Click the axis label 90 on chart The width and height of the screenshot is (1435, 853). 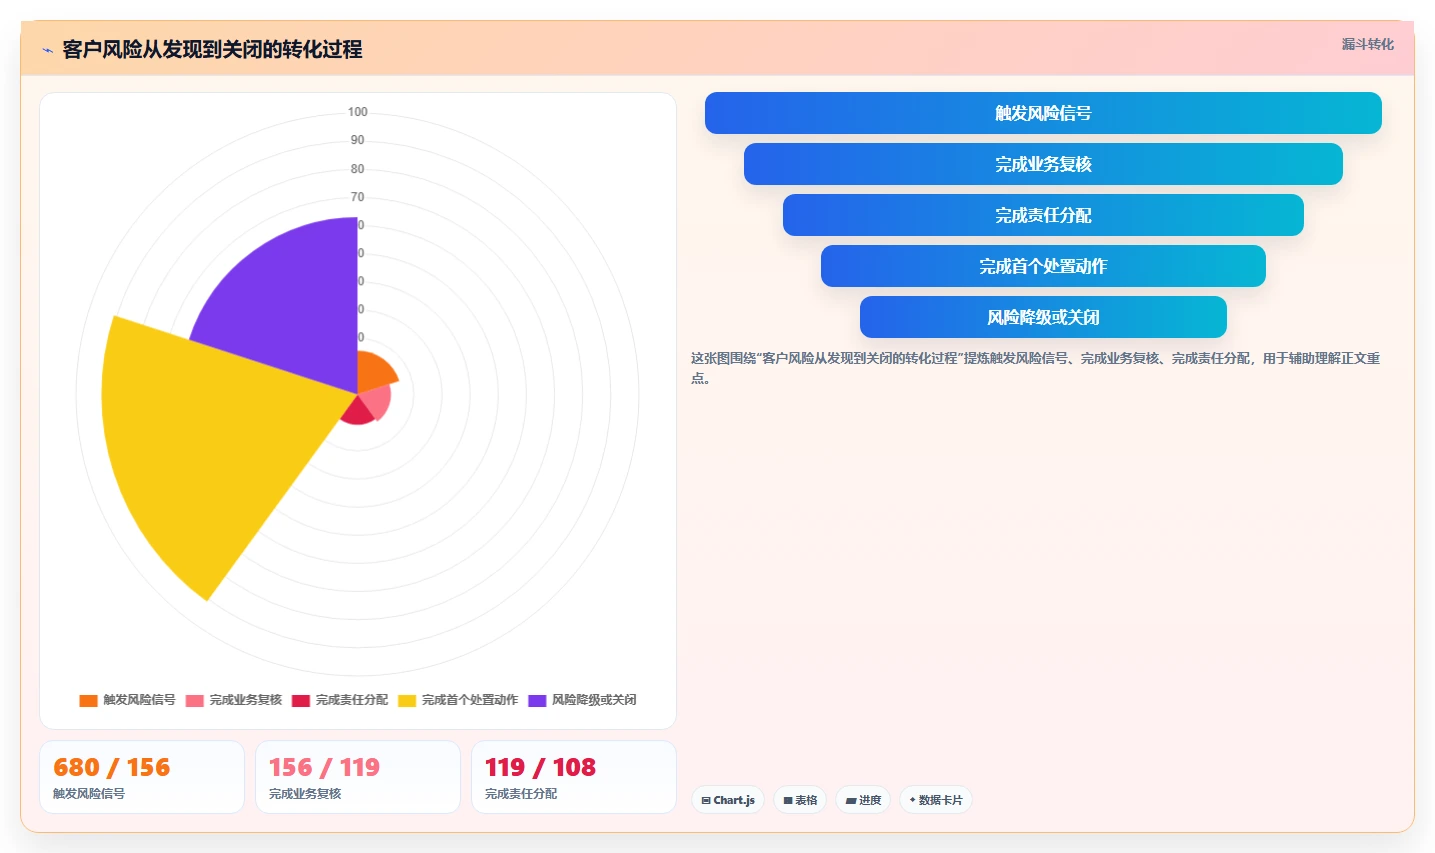[358, 140]
